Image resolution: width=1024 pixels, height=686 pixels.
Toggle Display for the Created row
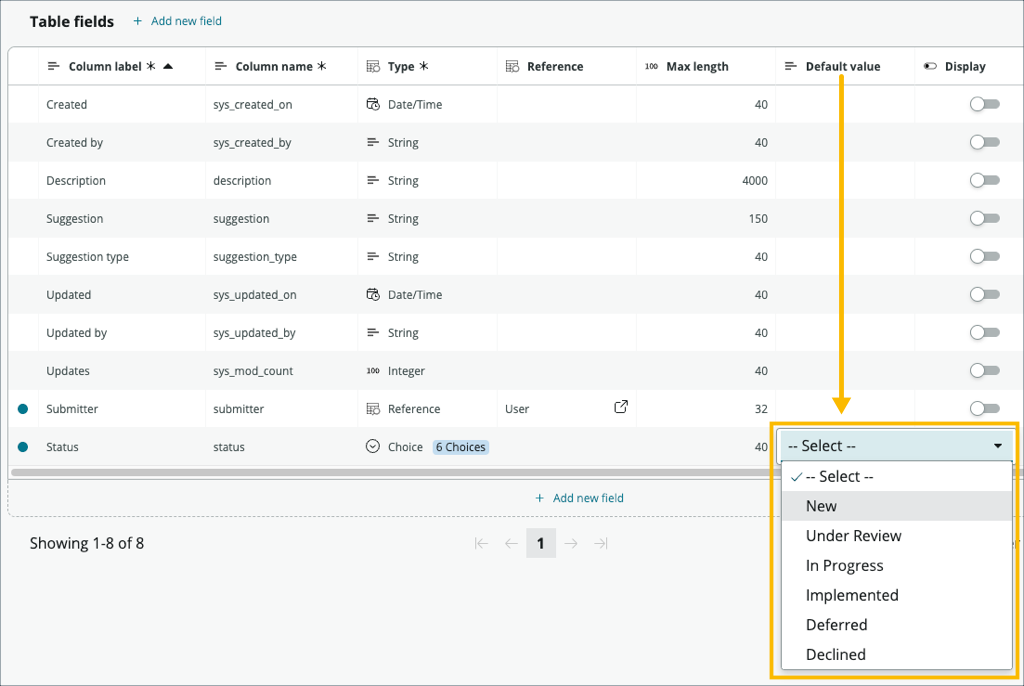983,104
